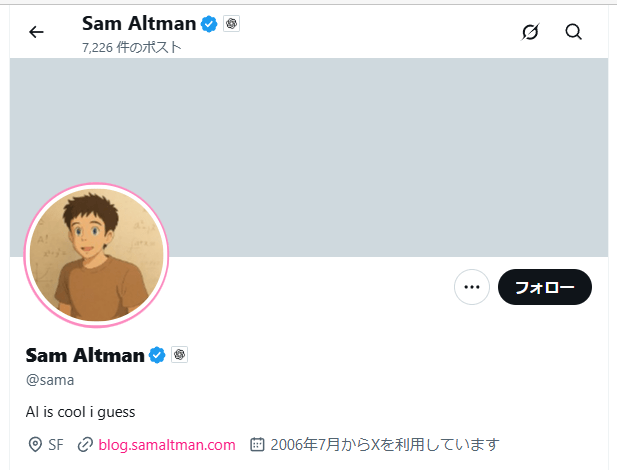Click the calendar icon beside the join date

[257, 444]
